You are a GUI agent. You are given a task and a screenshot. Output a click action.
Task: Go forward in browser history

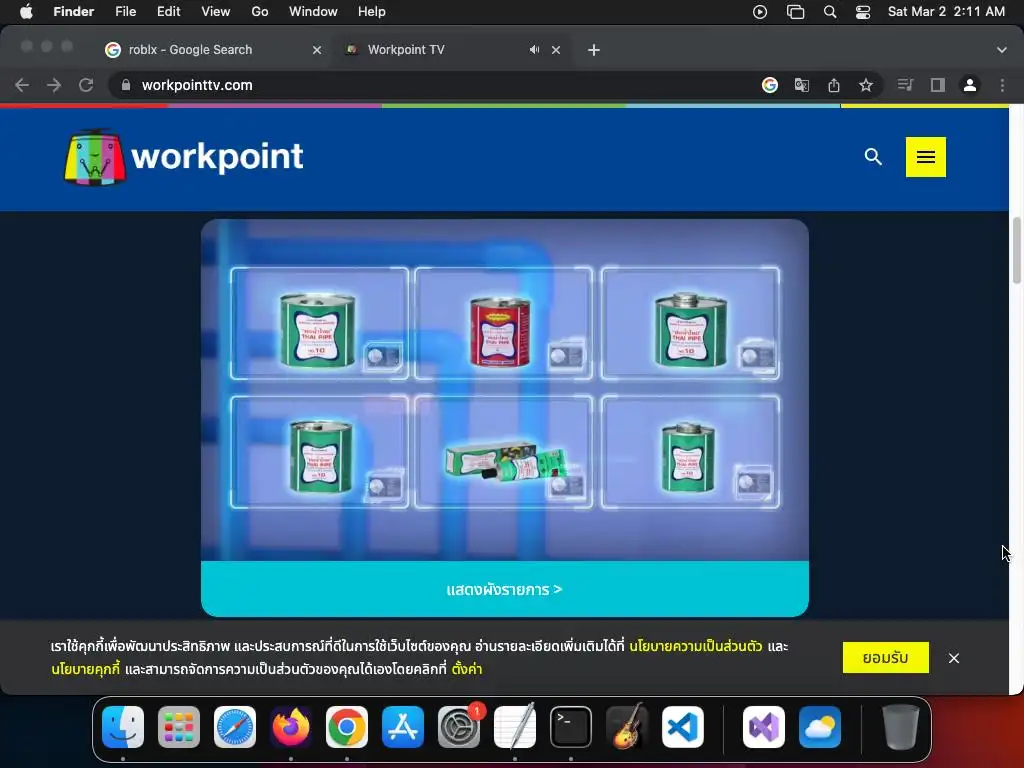(x=54, y=85)
